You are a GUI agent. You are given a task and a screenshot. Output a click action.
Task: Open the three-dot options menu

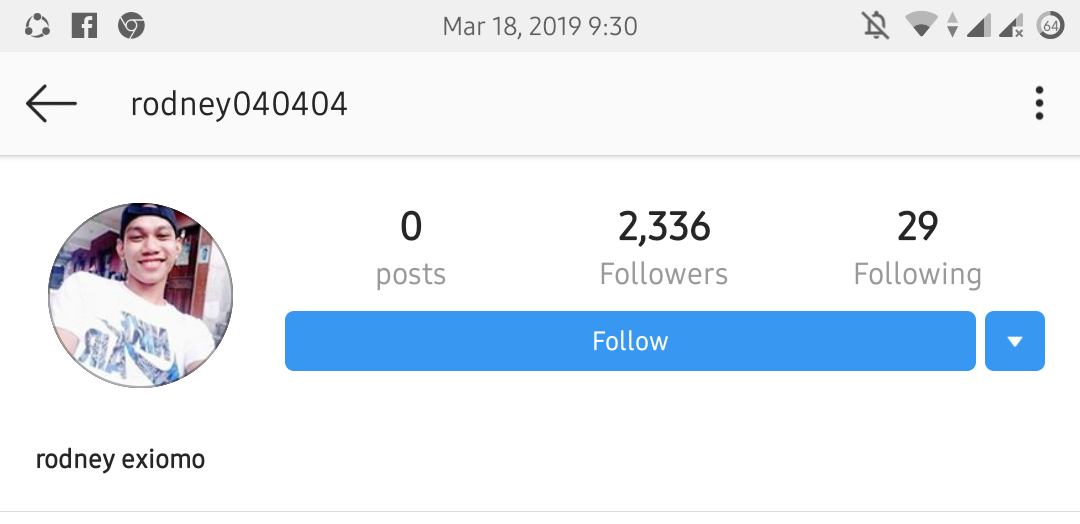pyautogui.click(x=1039, y=103)
